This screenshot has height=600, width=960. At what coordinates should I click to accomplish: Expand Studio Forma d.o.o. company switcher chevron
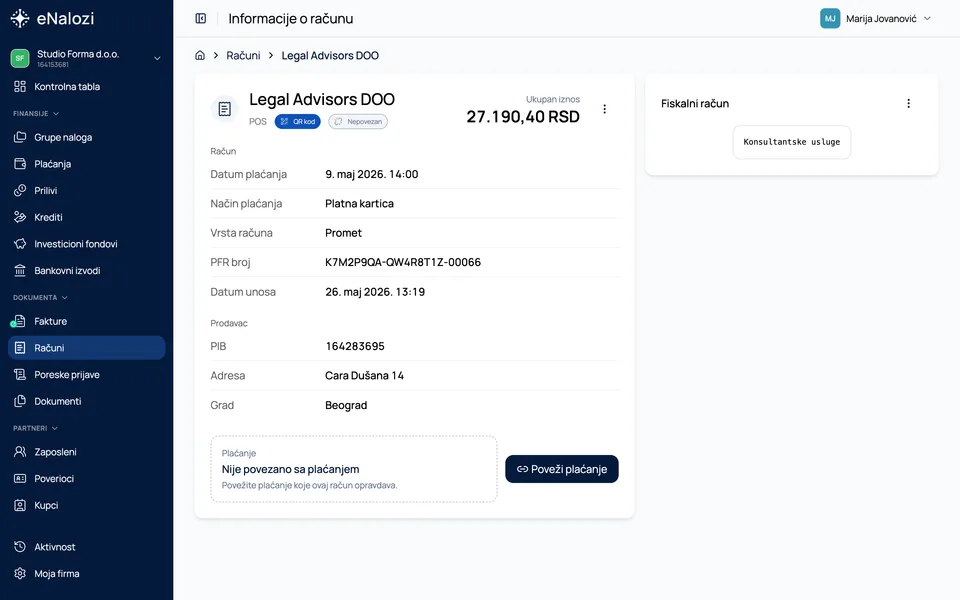pos(157,58)
